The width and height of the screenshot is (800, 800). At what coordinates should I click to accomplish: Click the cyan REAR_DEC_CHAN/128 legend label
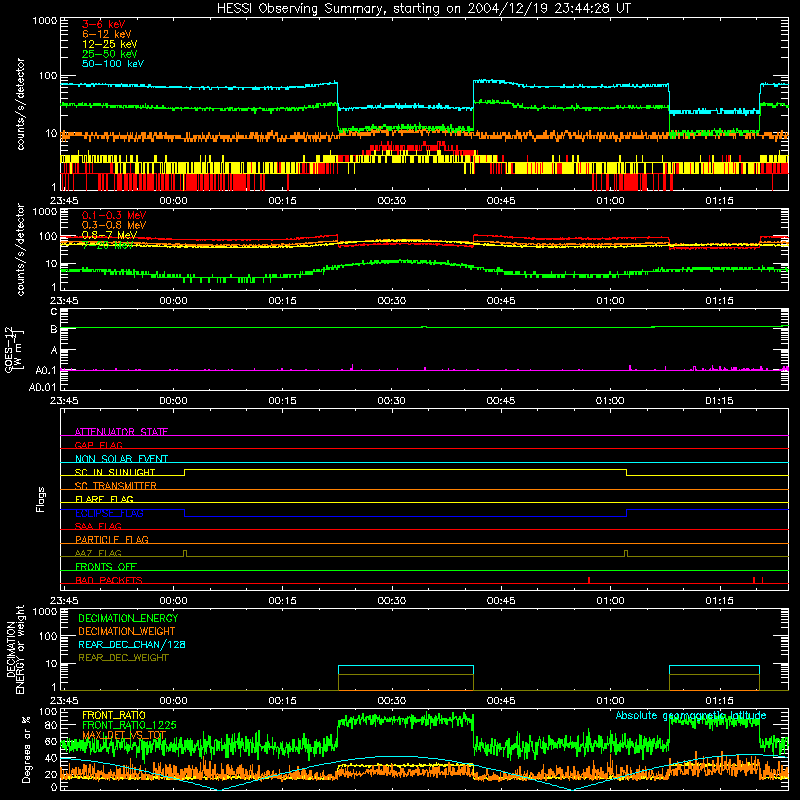point(132,644)
